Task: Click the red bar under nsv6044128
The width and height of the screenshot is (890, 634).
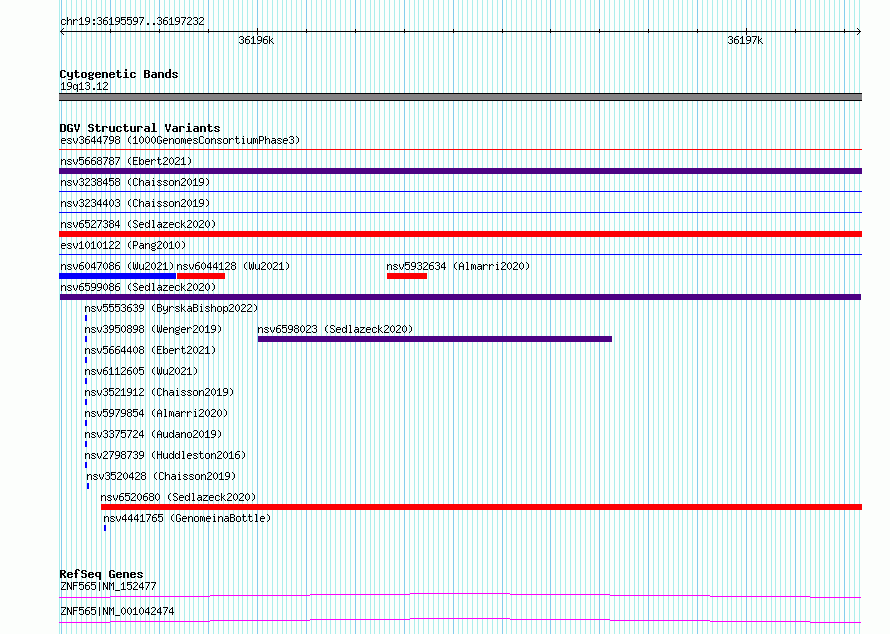Action: 201,276
